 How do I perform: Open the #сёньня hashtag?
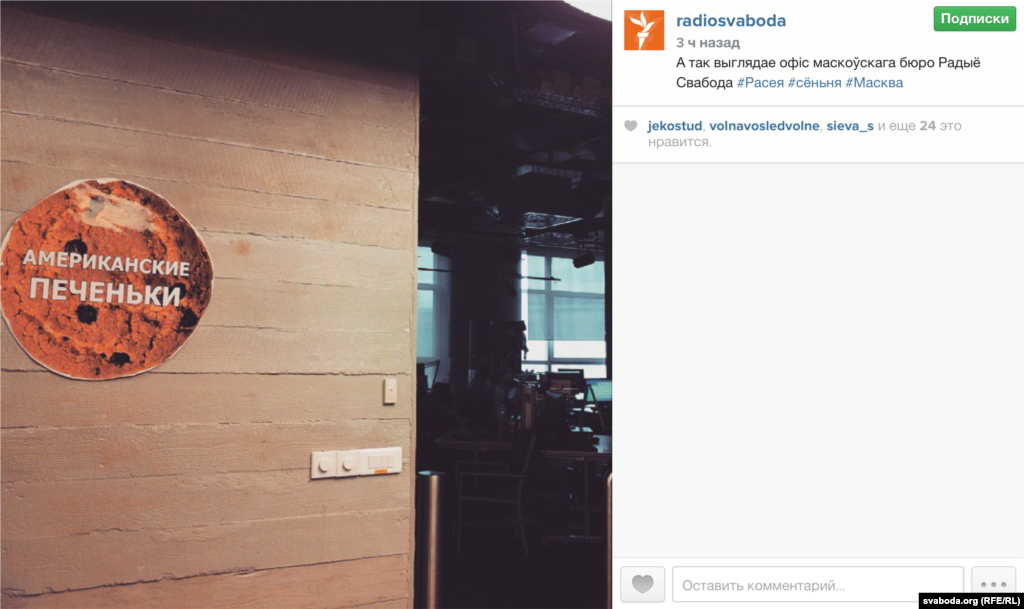(x=814, y=83)
